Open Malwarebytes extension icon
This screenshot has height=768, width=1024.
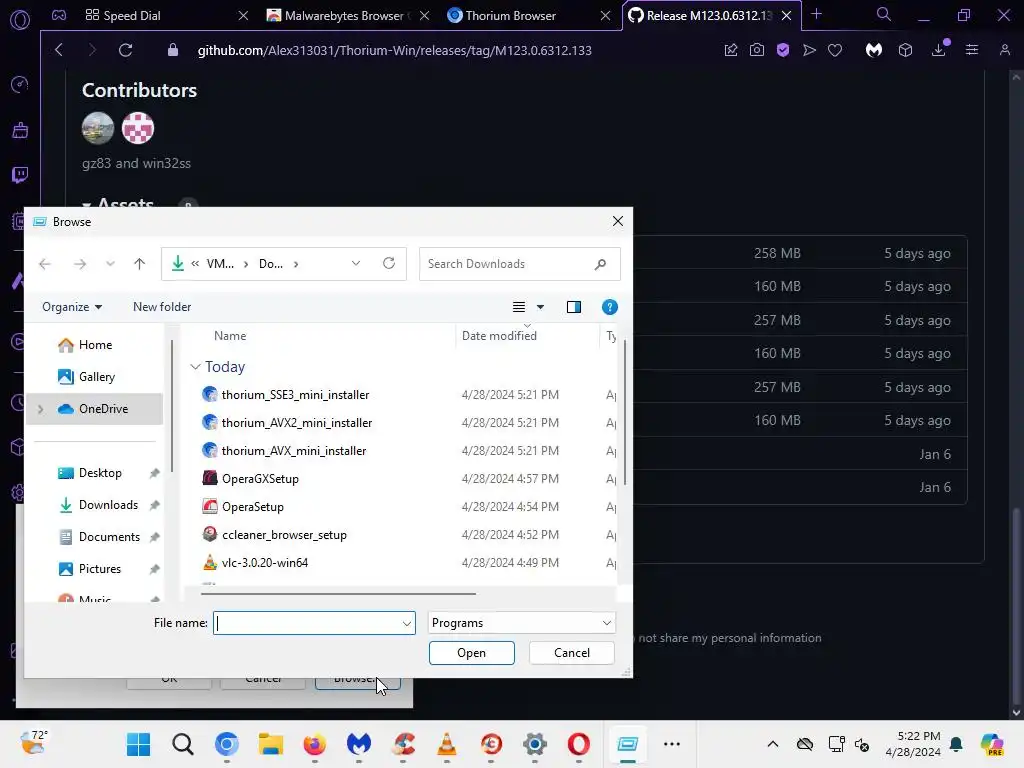874,50
